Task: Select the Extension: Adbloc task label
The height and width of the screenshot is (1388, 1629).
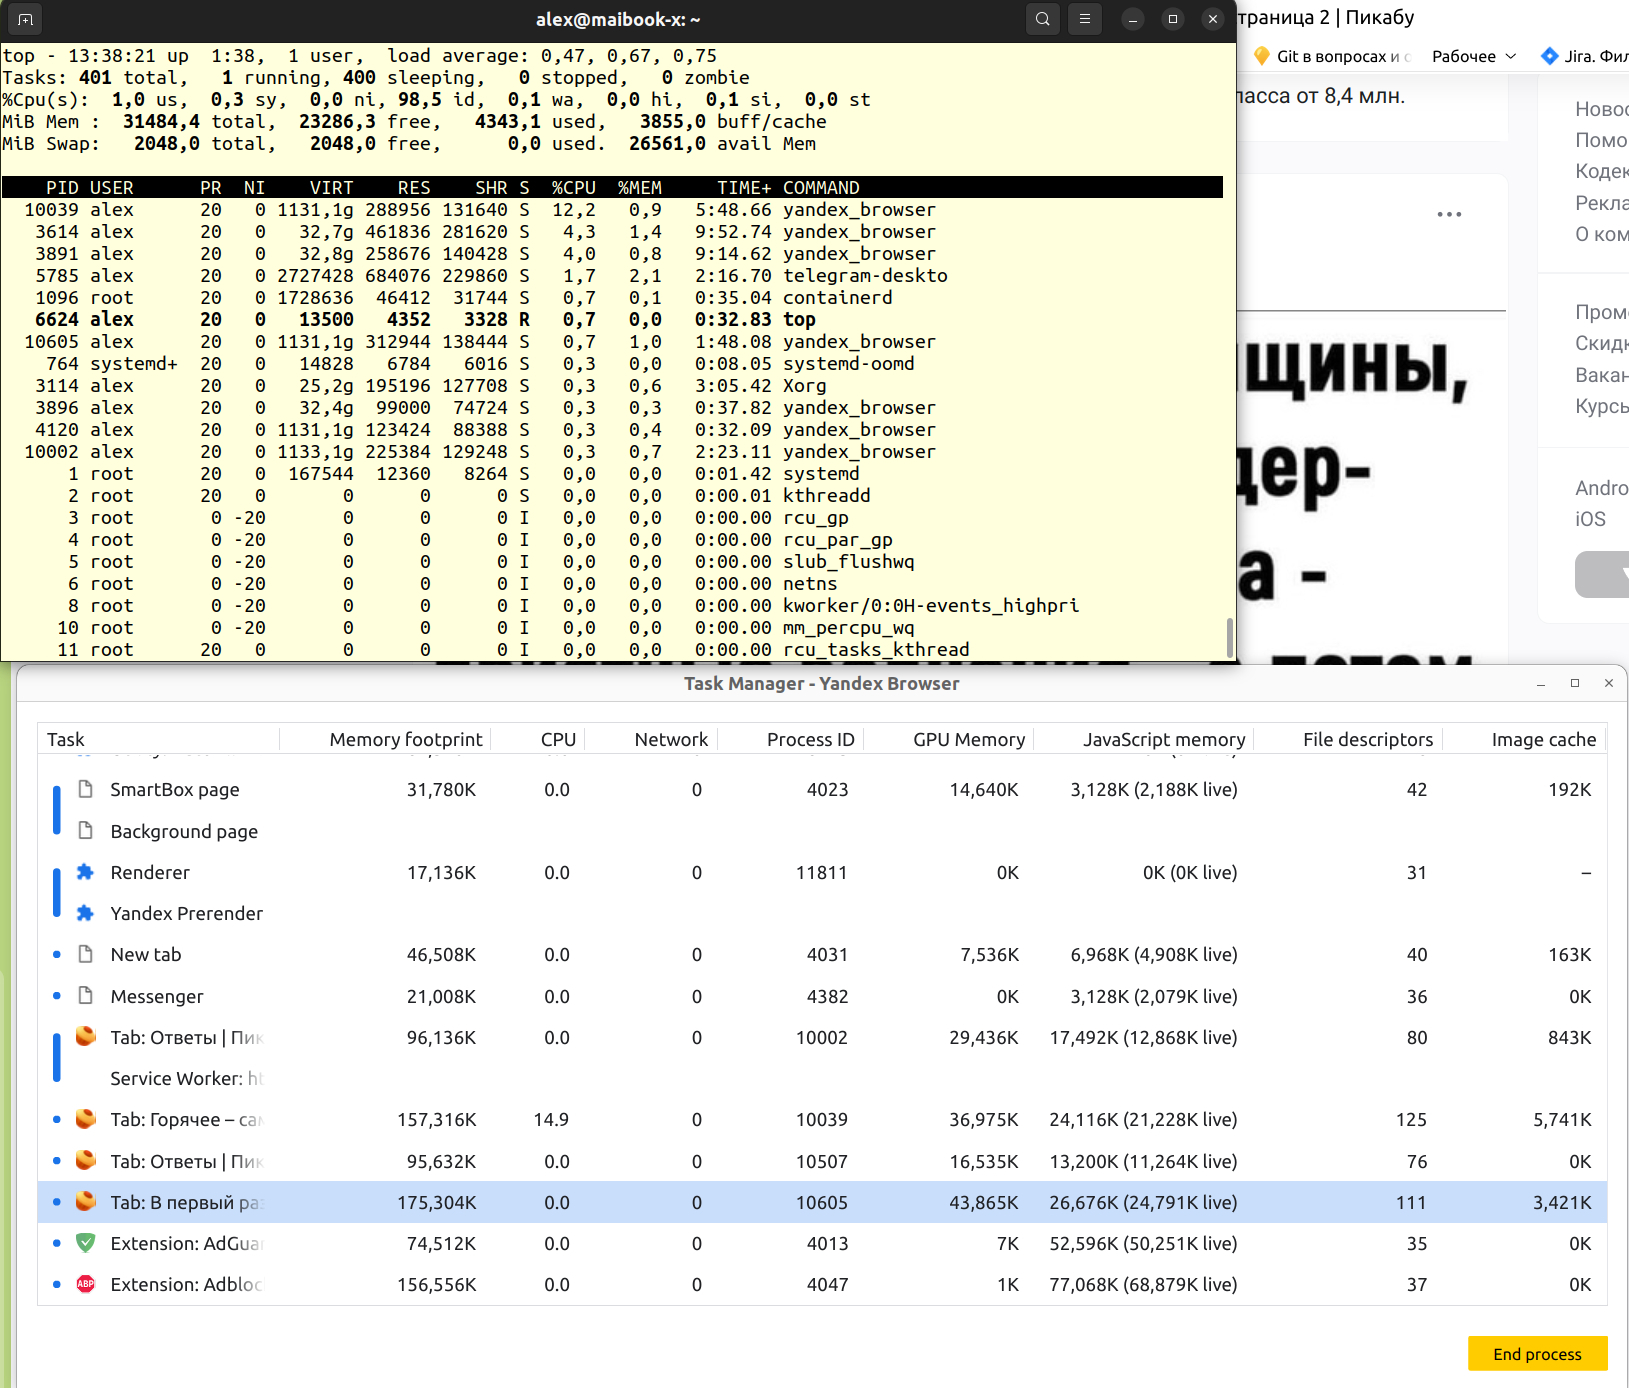Action: coord(187,1284)
